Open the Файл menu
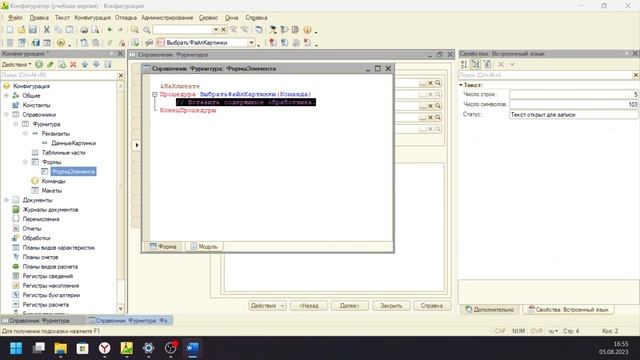640x360 pixels. click(x=15, y=18)
